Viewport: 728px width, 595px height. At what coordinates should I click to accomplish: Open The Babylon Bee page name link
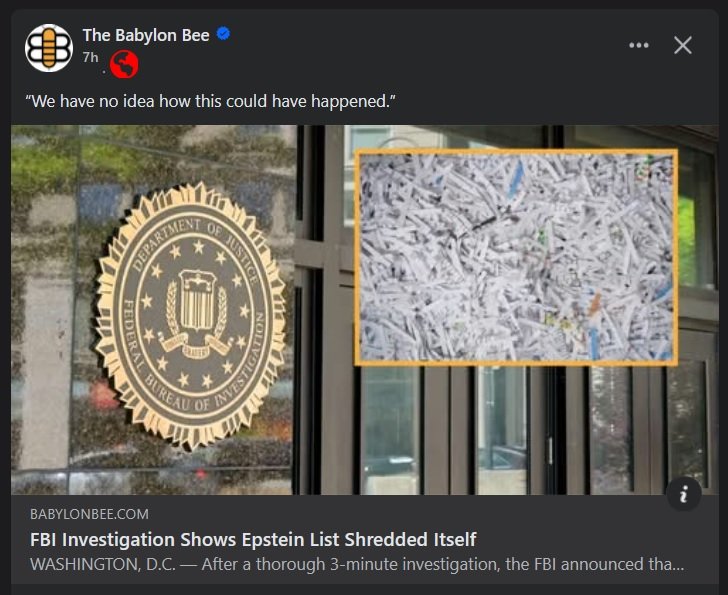[x=146, y=35]
